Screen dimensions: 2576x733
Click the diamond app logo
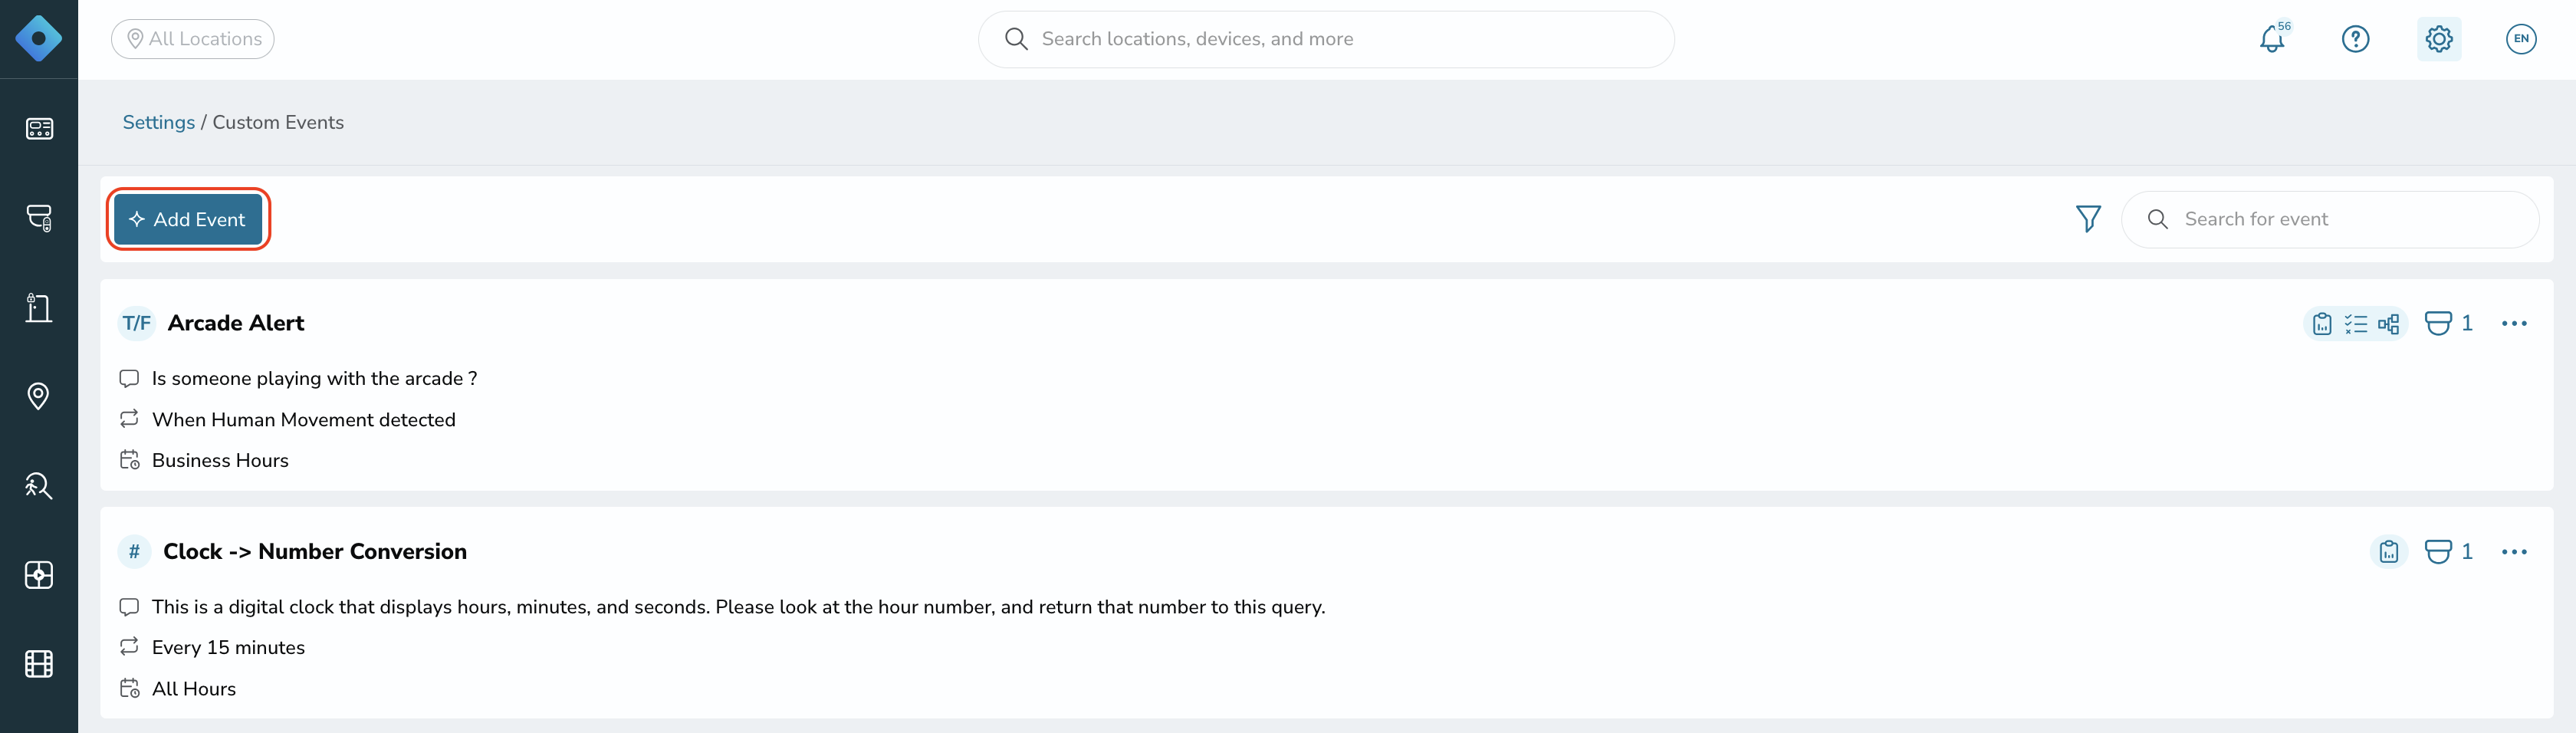click(x=39, y=39)
